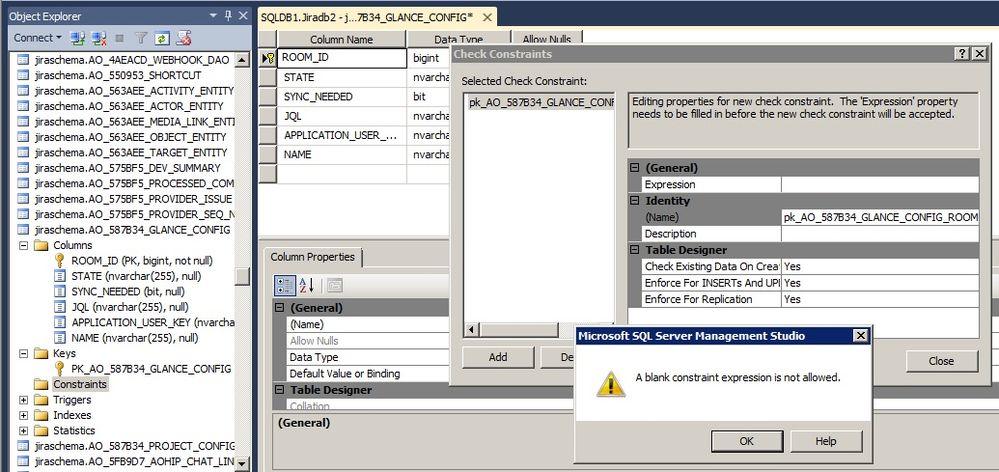
Task: Toggle the Object Explorer auto-hide pin
Action: [228, 16]
